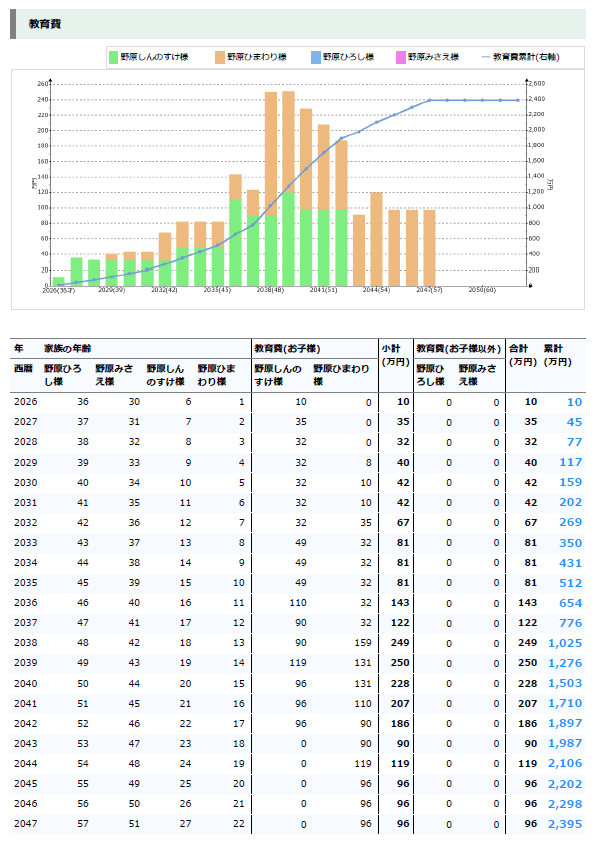Select the year cell 2041

pyautogui.click(x=26, y=704)
